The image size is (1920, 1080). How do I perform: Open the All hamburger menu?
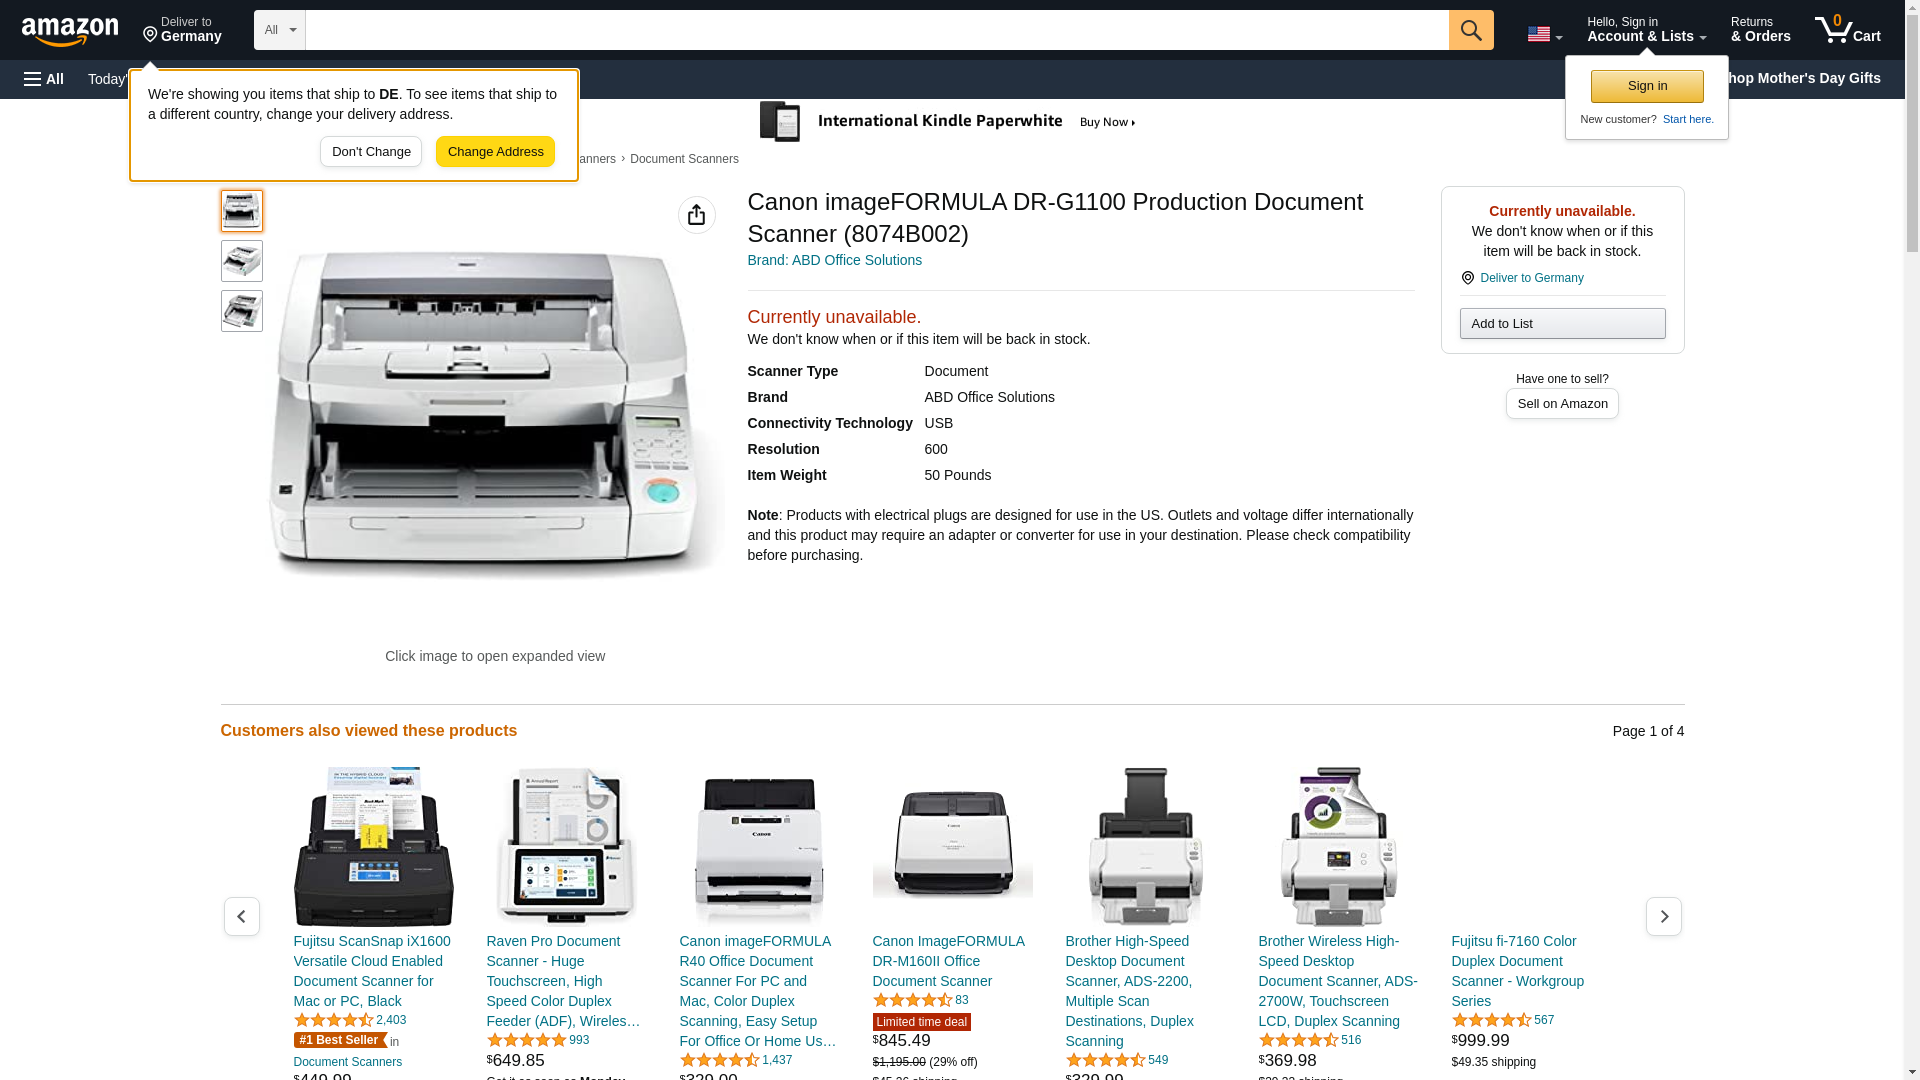[x=44, y=79]
